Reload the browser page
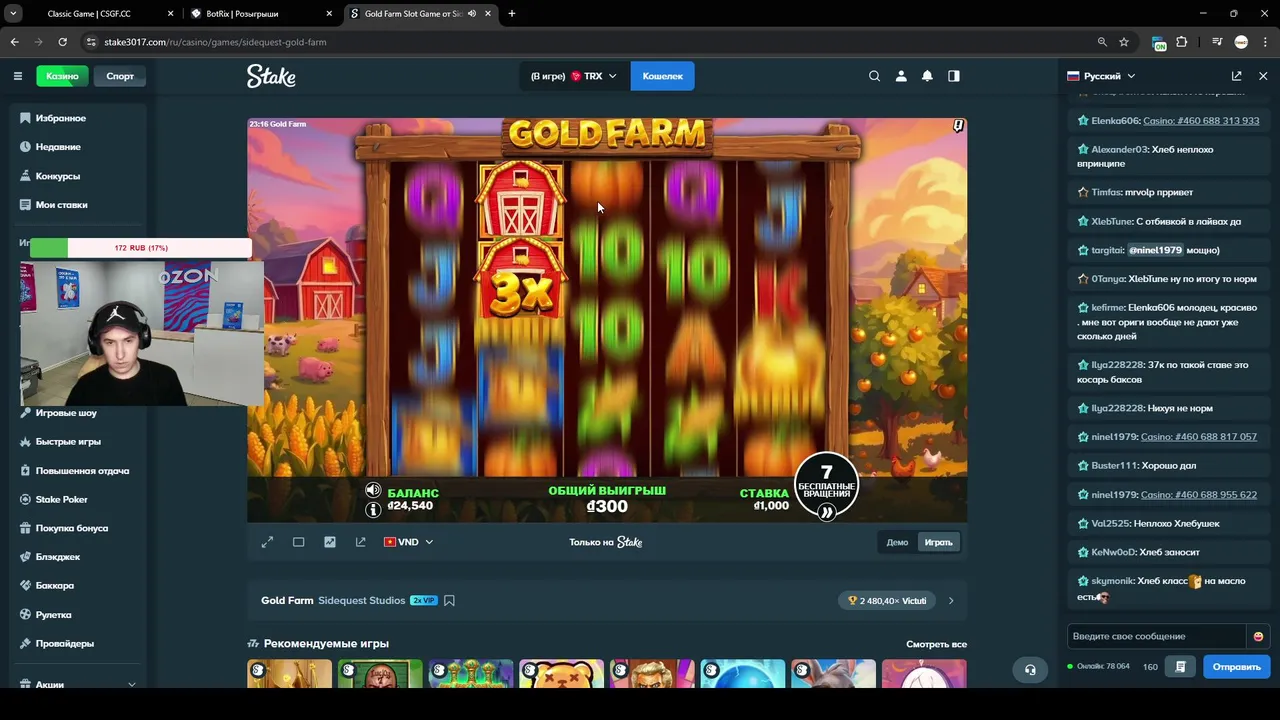 [62, 42]
